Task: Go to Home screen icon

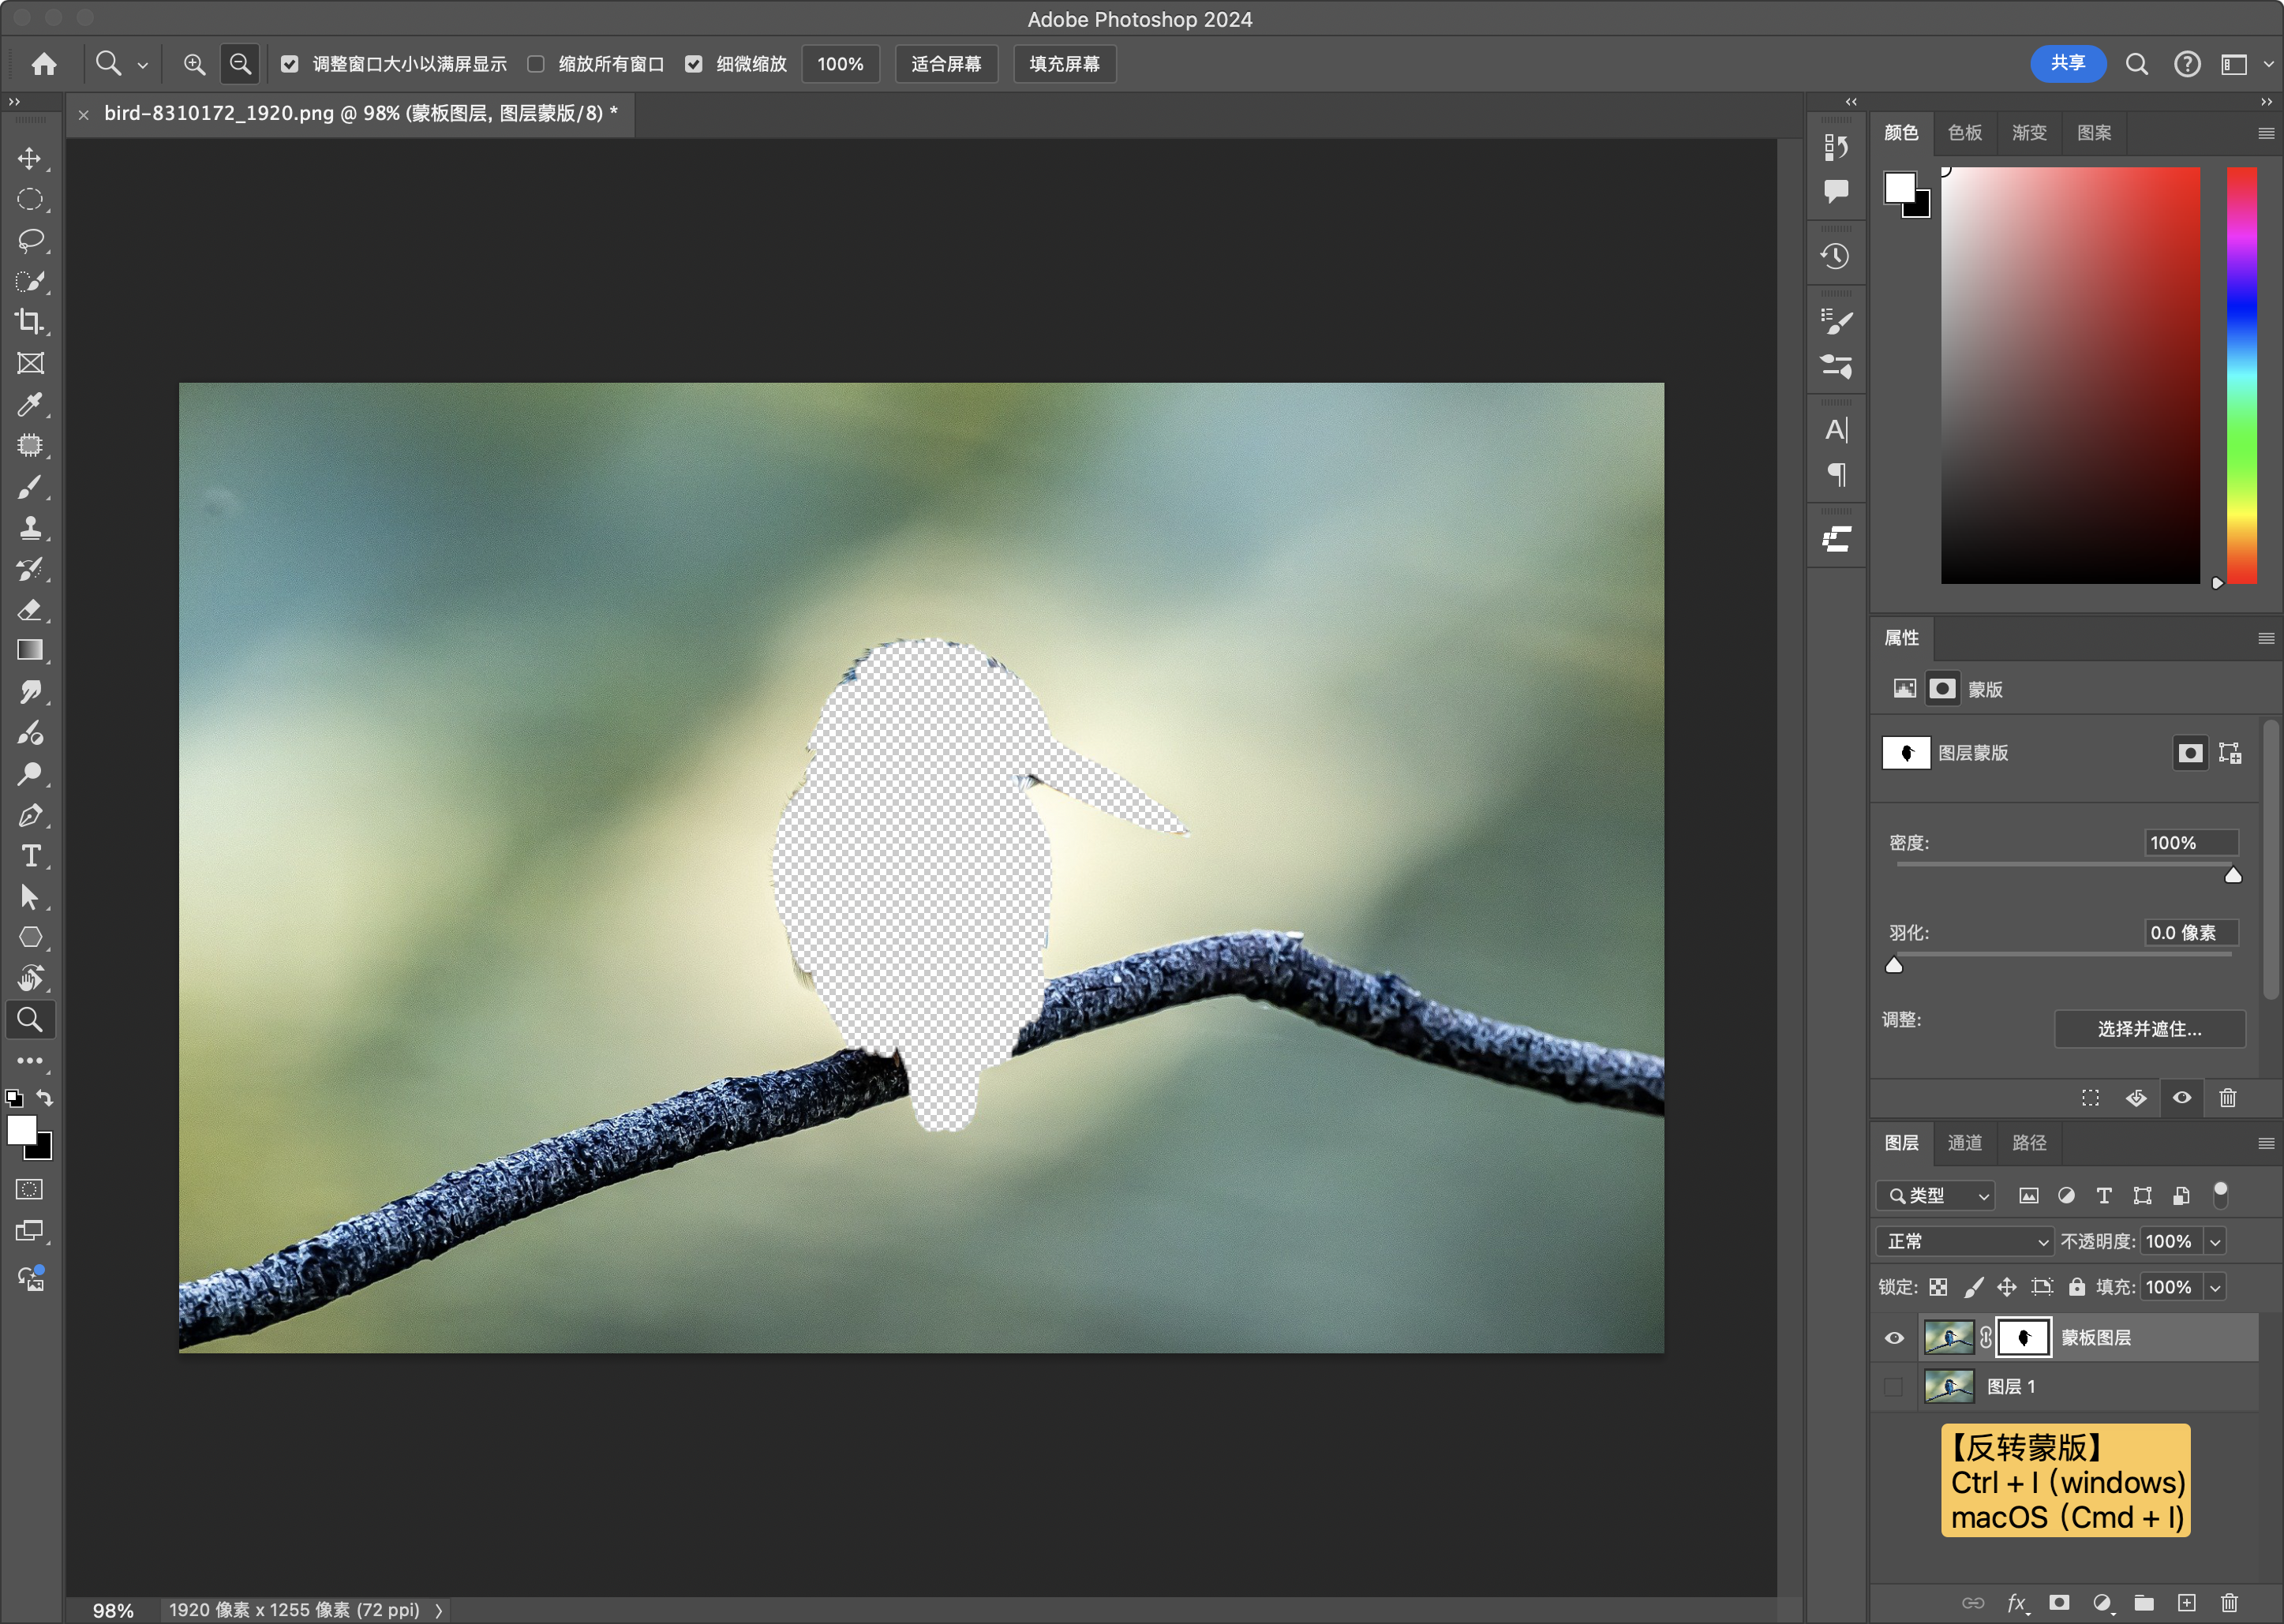Action: click(44, 64)
